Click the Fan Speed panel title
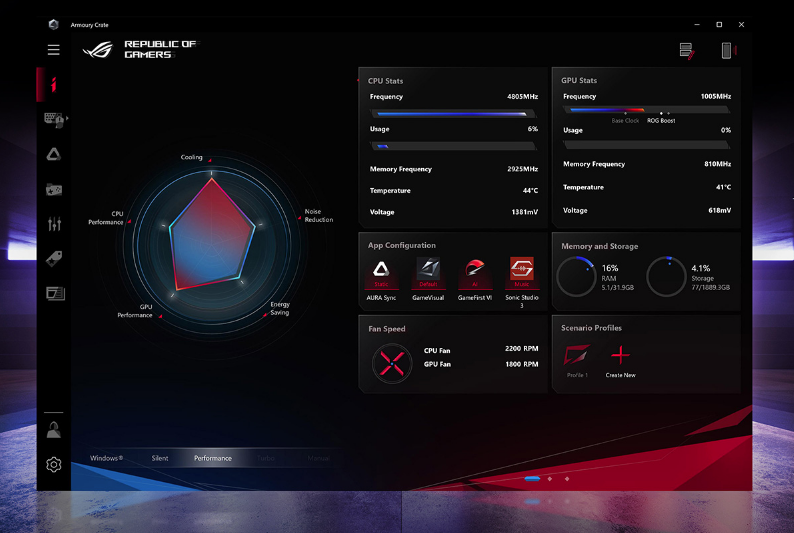Image resolution: width=794 pixels, height=533 pixels. tap(387, 329)
